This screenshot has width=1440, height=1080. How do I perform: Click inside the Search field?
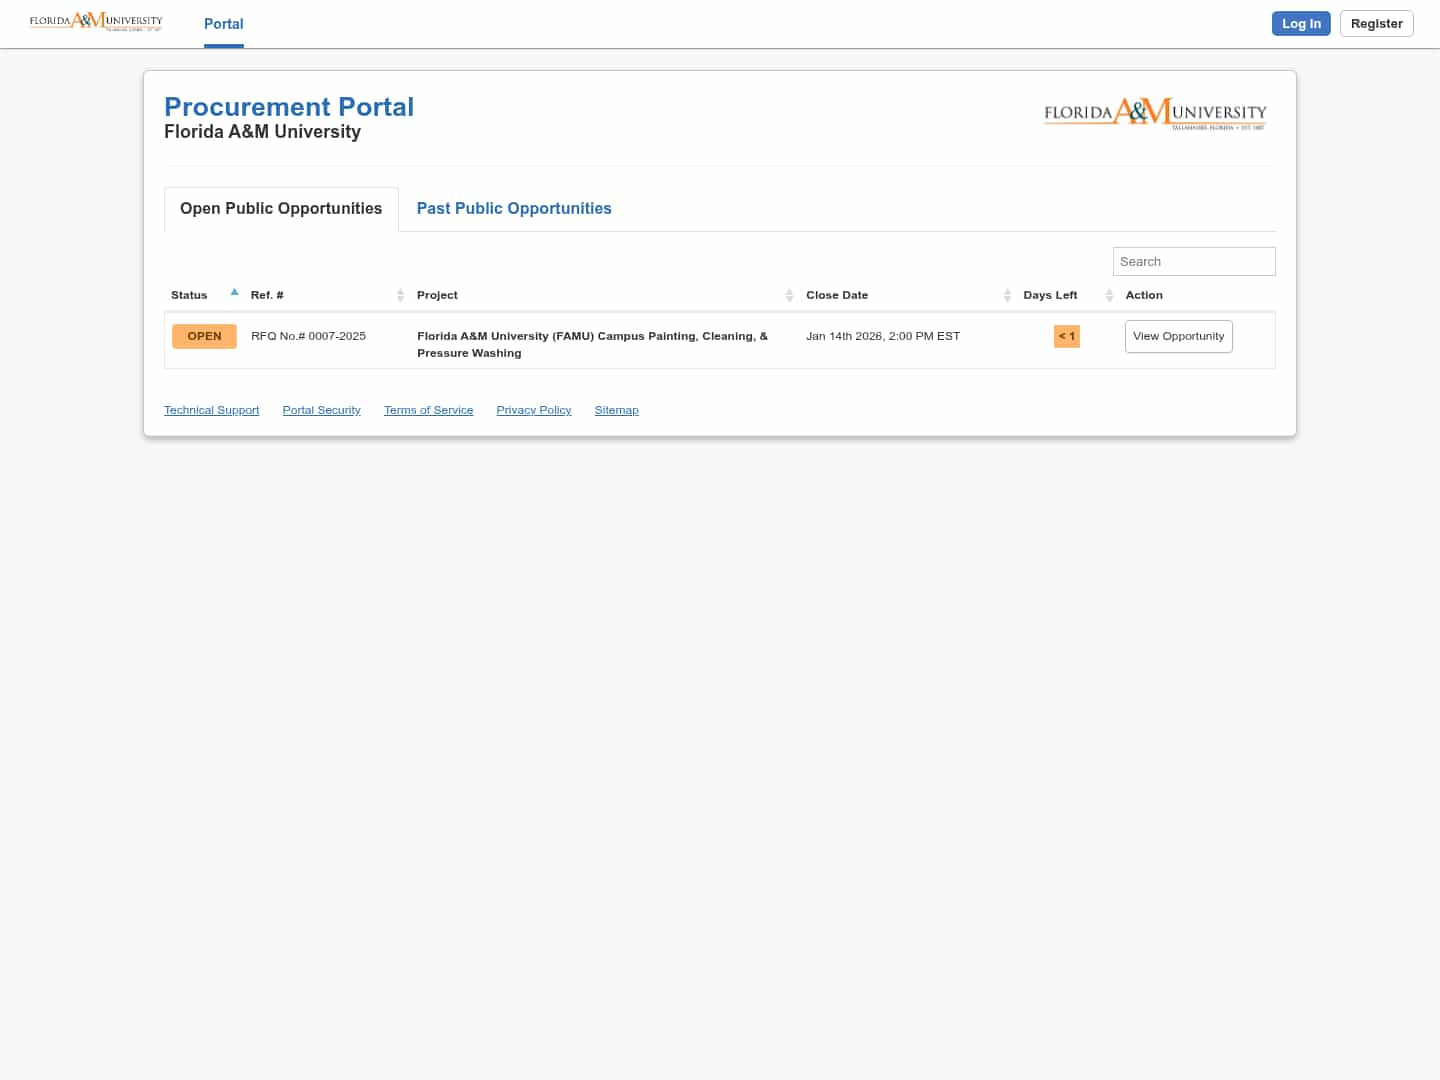pos(1193,261)
